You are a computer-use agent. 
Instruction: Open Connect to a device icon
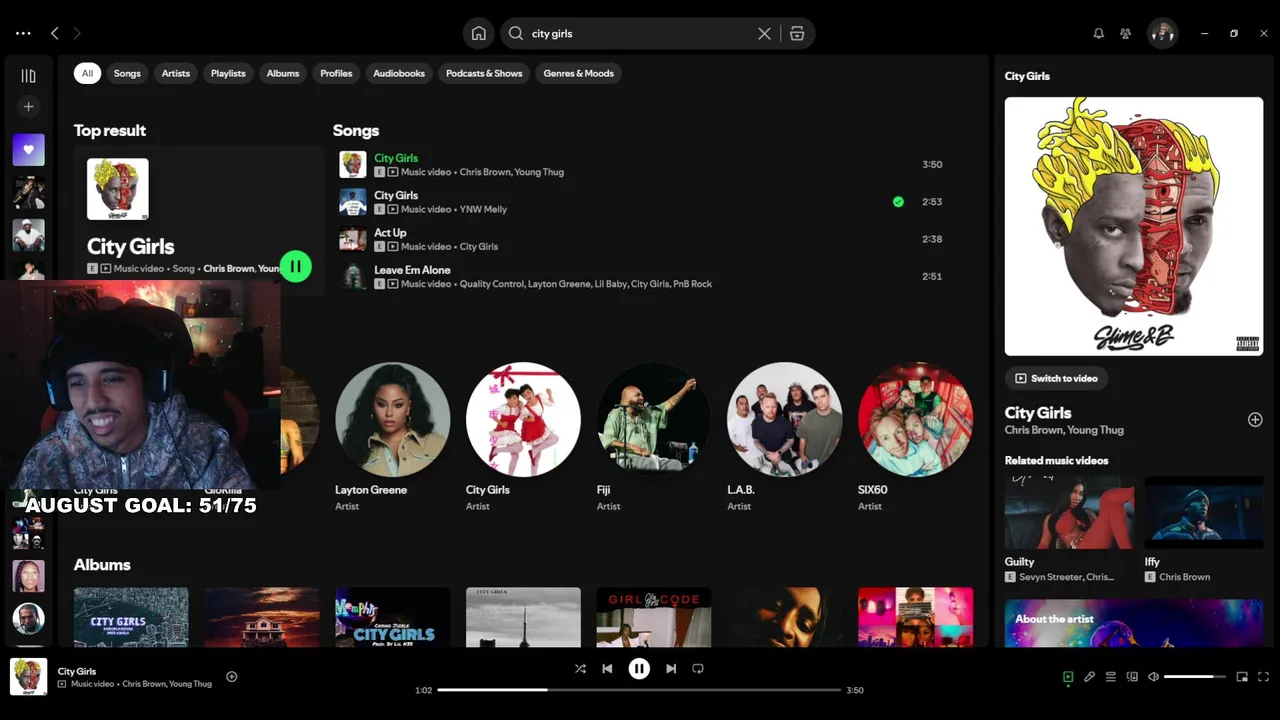[1132, 677]
